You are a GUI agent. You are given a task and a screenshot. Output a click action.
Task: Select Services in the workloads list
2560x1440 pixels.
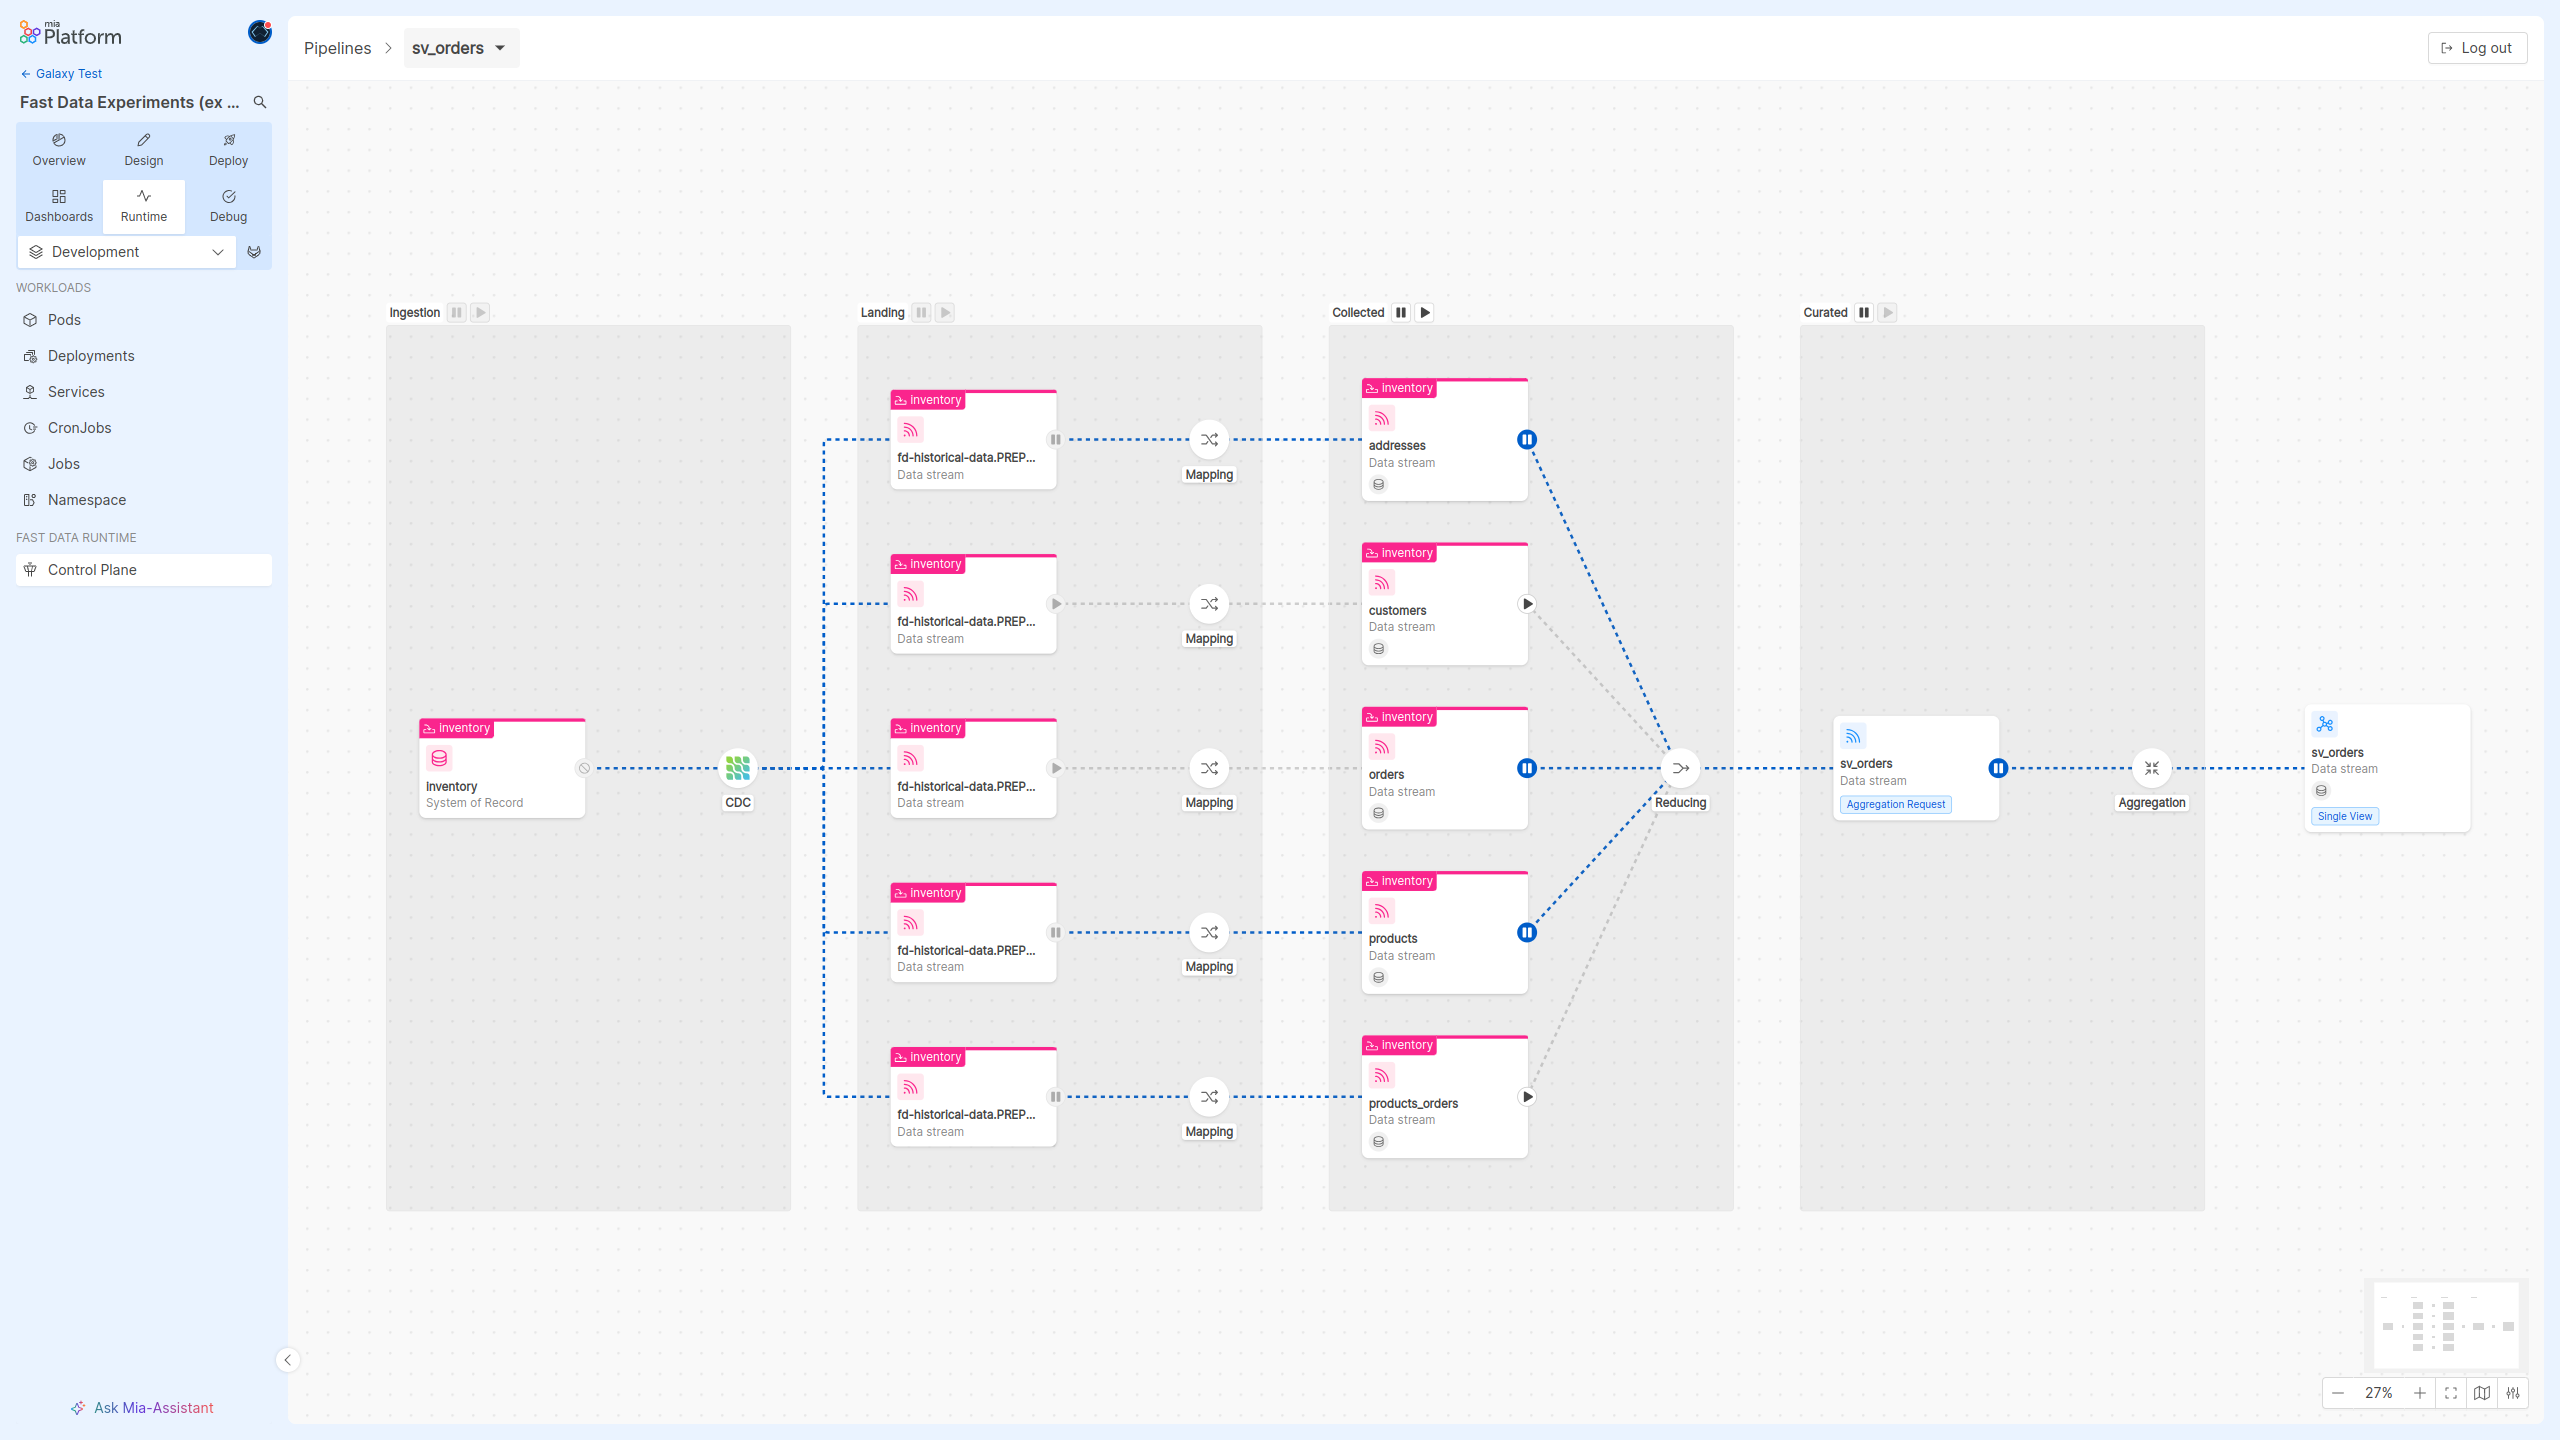76,392
